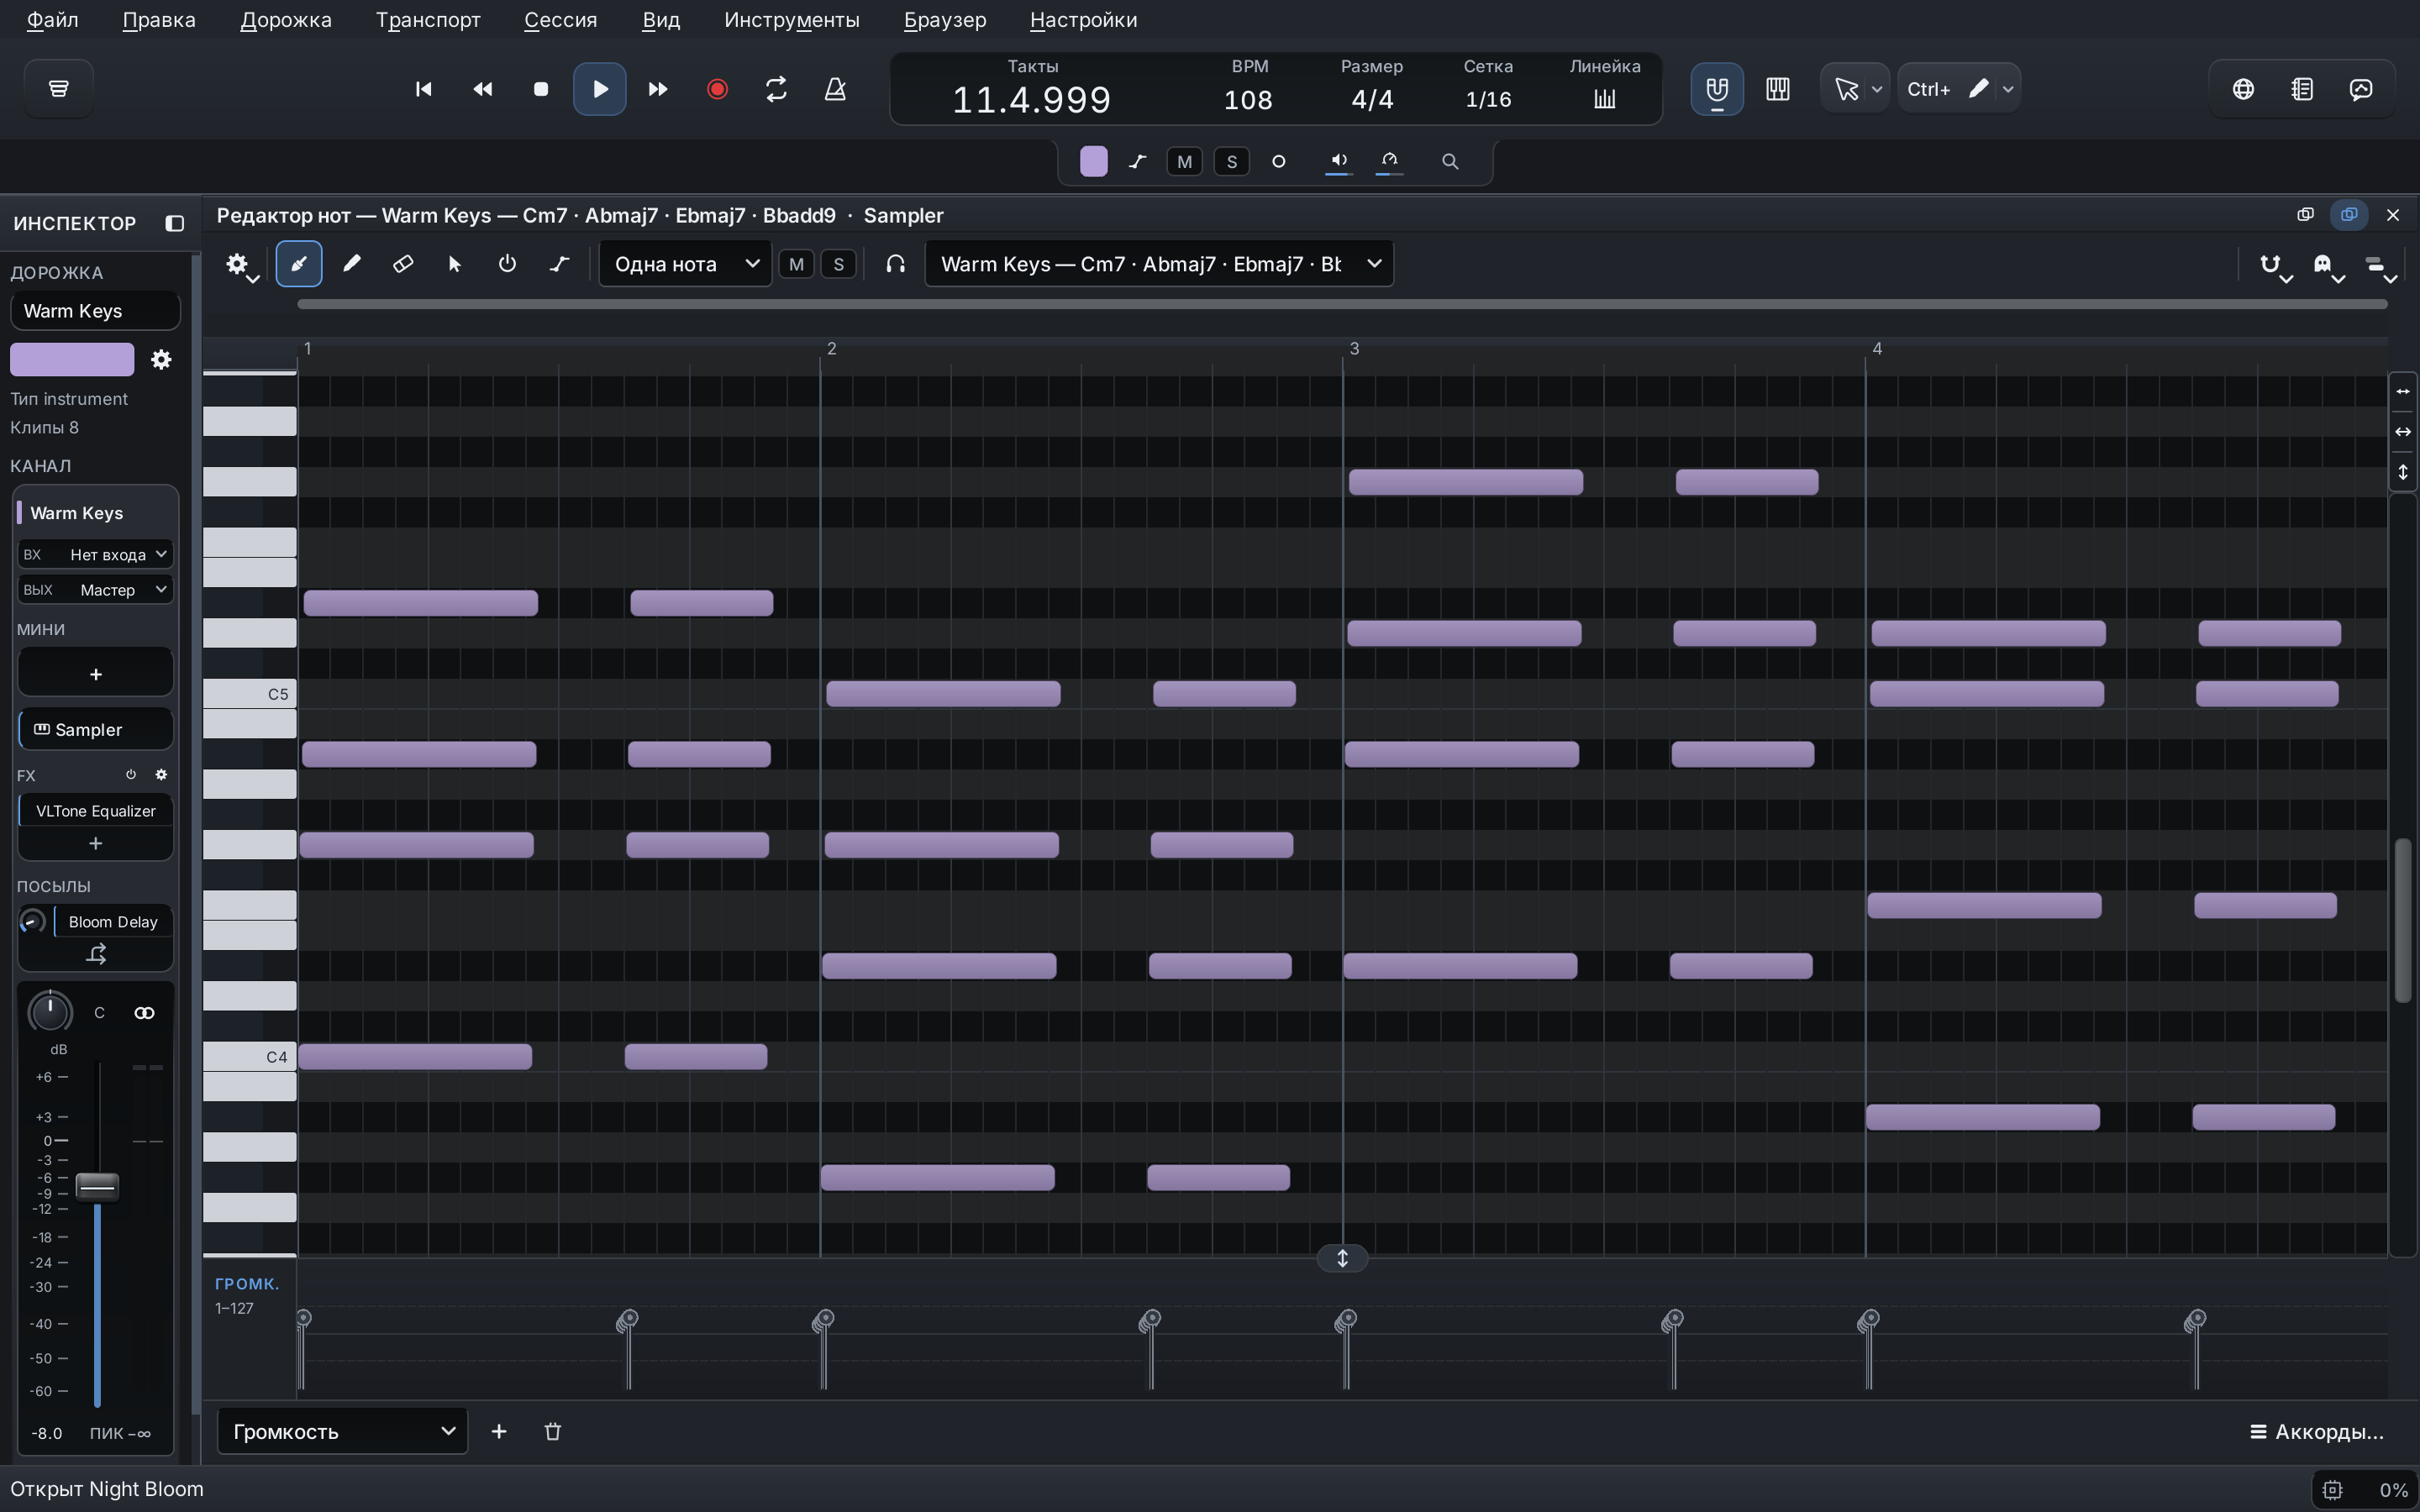Toggle FX chain power in Inspector
The width and height of the screenshot is (2420, 1512).
pyautogui.click(x=131, y=775)
